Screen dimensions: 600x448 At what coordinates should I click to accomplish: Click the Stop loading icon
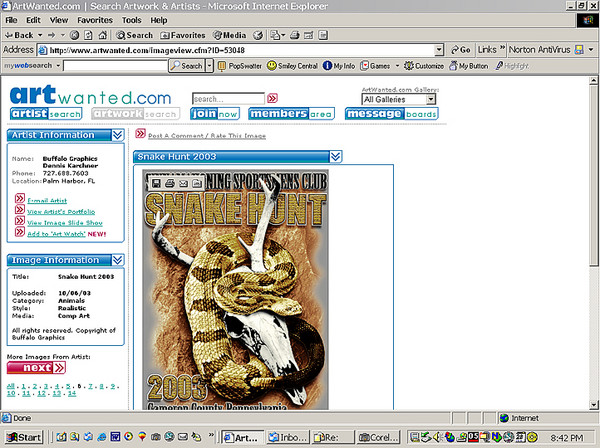75,35
